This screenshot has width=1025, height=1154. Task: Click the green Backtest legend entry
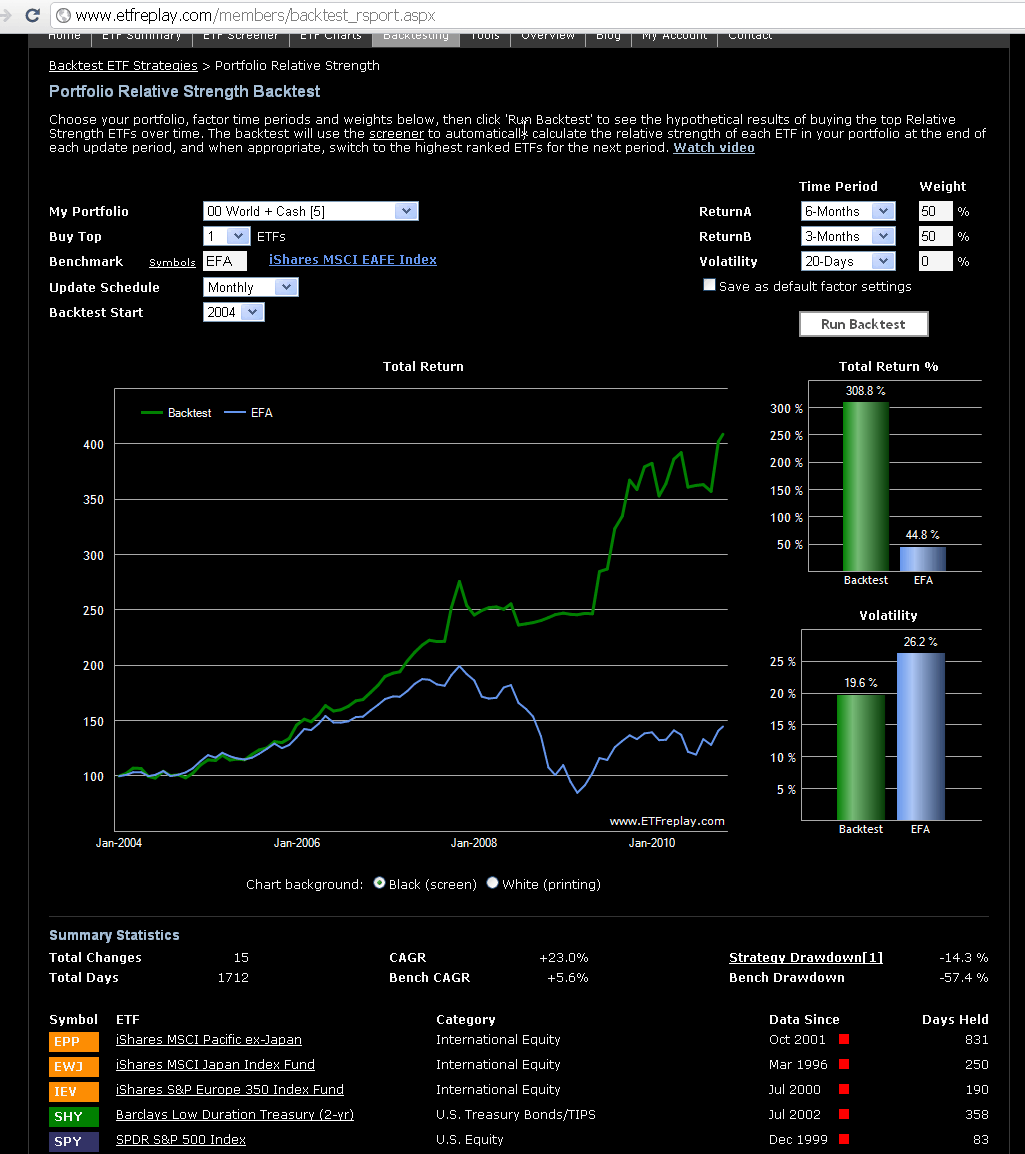pos(176,413)
